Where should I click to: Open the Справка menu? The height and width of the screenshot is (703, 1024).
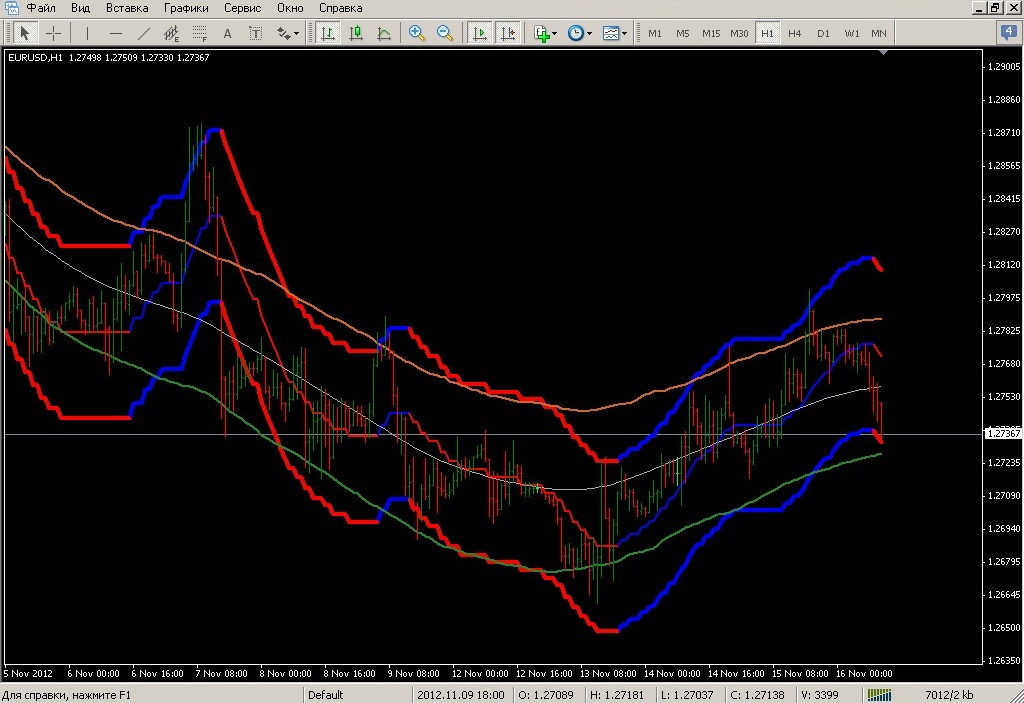(x=340, y=8)
